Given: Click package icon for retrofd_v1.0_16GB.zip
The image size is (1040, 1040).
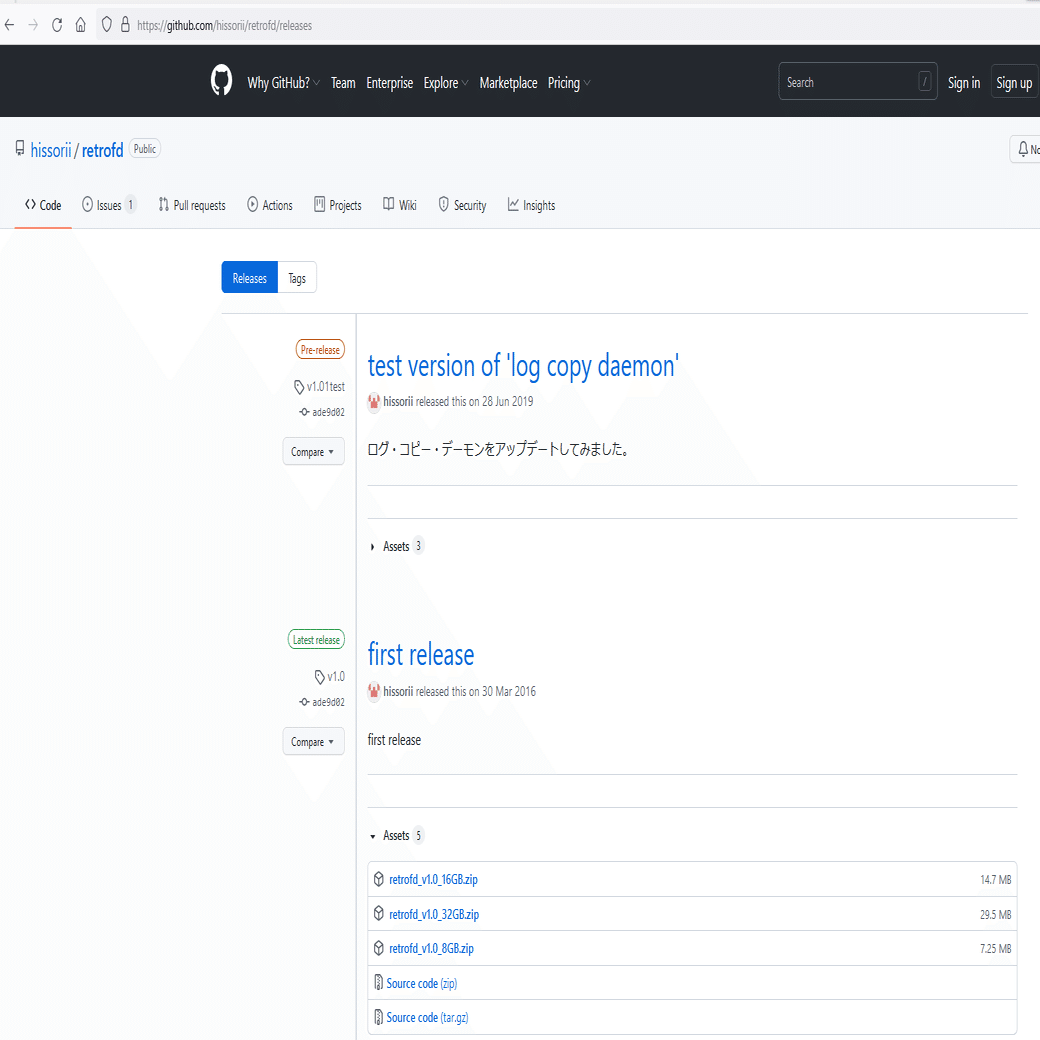Looking at the screenshot, I should (378, 879).
